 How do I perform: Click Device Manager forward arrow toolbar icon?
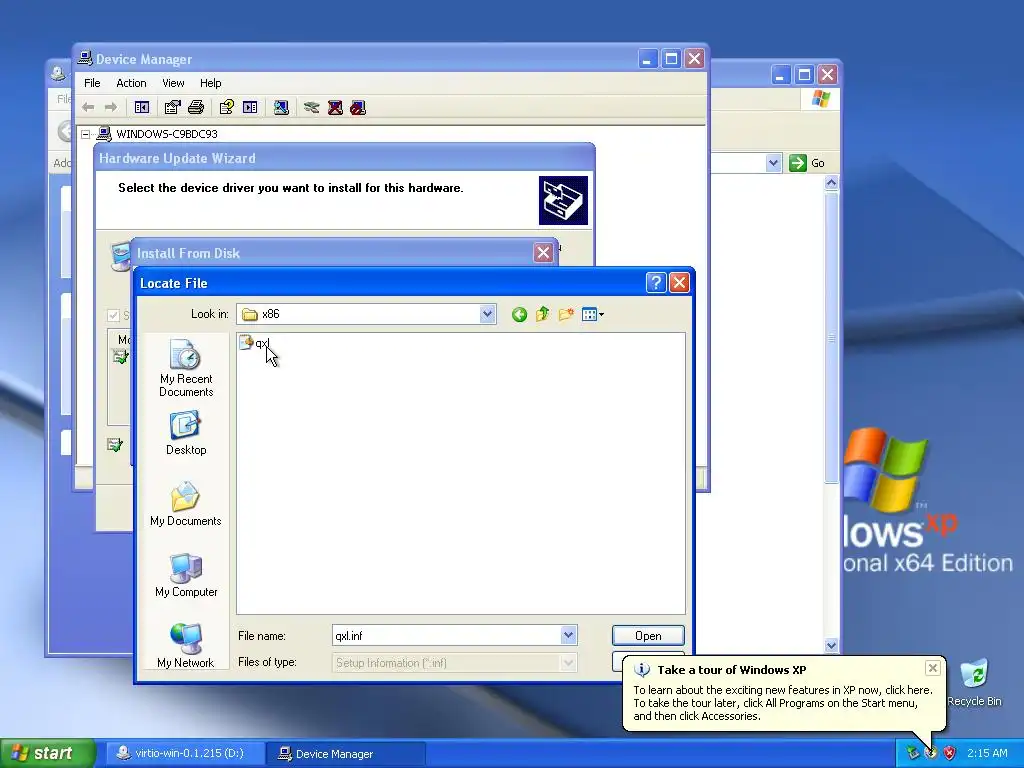coord(111,107)
